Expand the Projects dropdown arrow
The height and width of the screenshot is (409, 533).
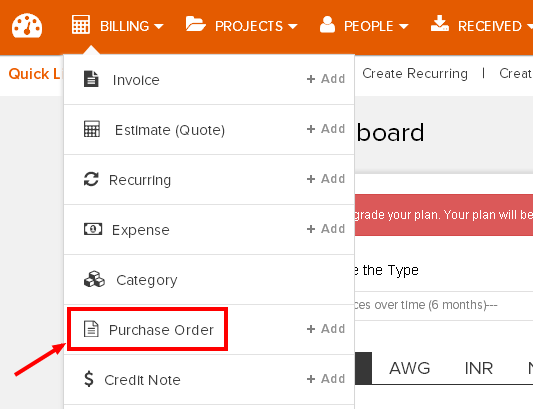(x=292, y=26)
